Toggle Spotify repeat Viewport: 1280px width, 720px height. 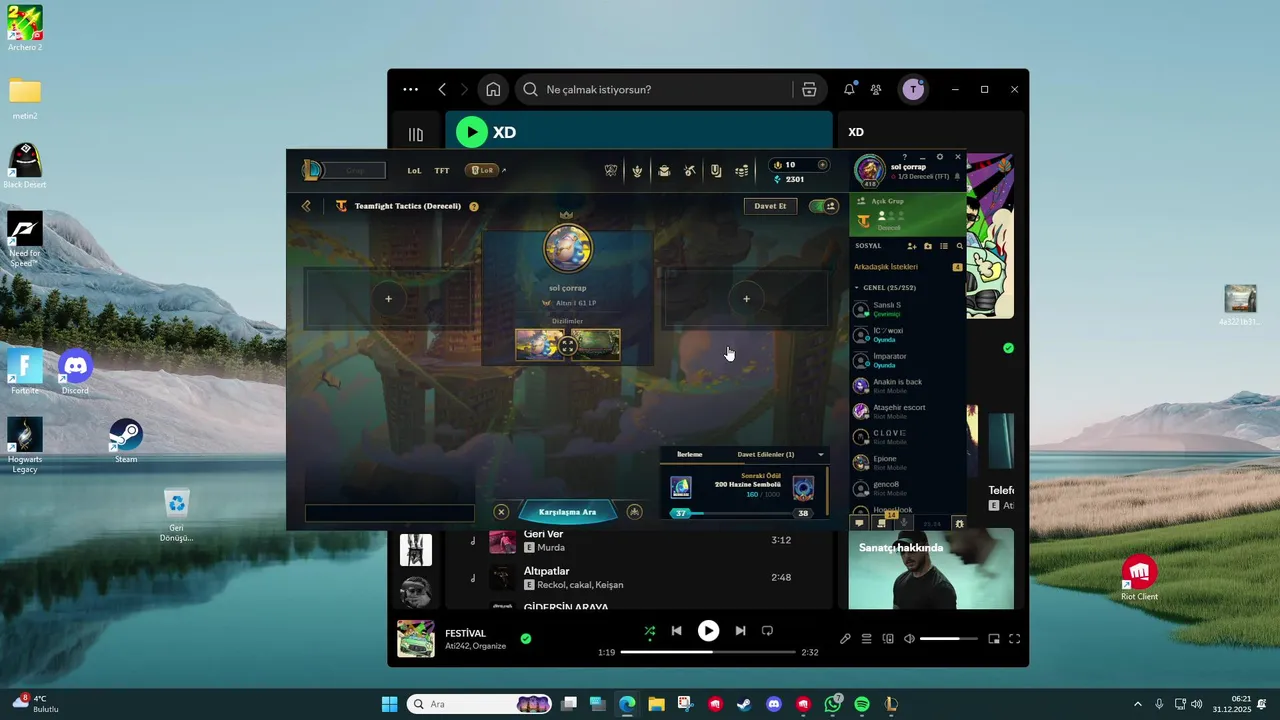point(767,631)
